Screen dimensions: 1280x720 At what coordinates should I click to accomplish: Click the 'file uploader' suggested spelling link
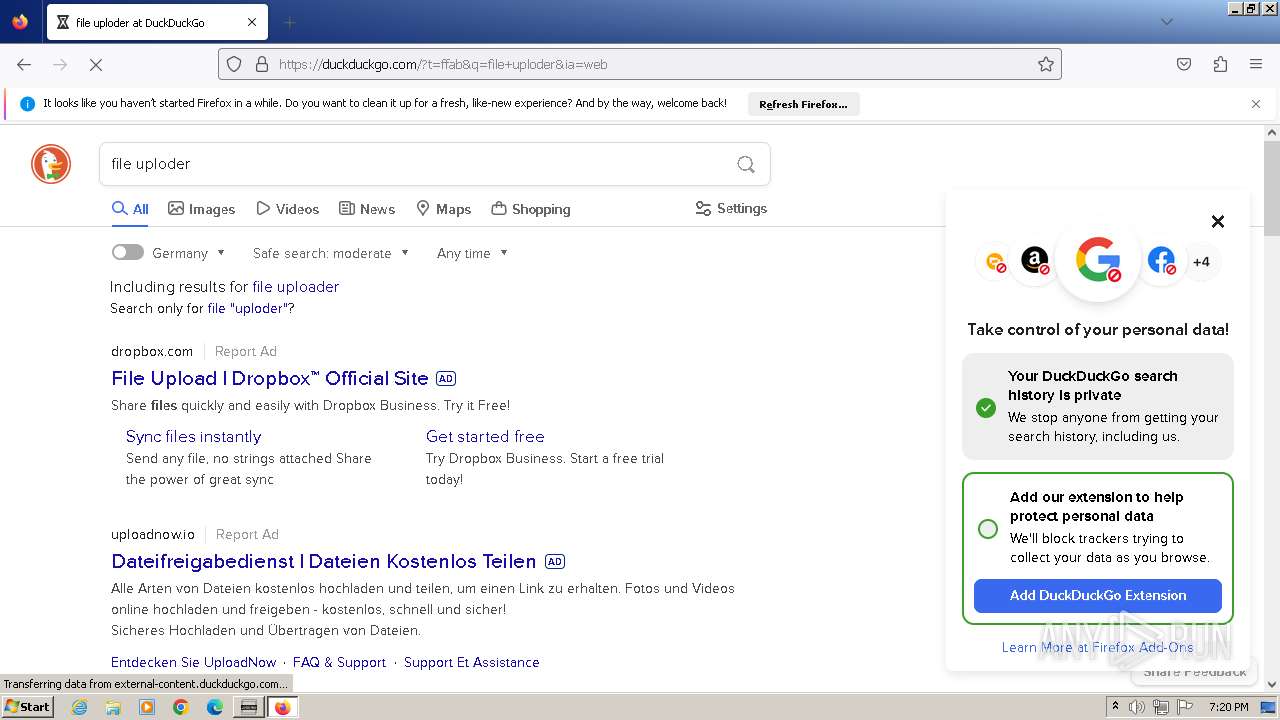click(295, 286)
